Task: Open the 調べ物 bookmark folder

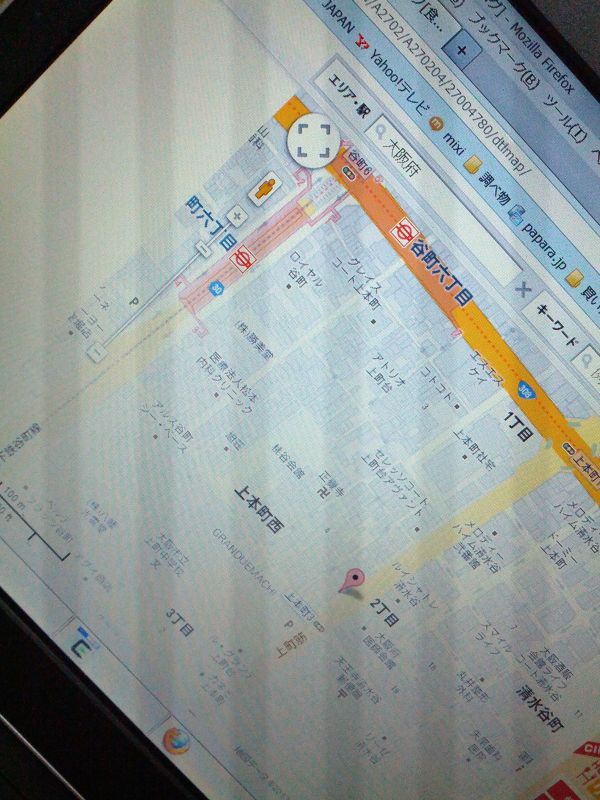Action: point(494,189)
